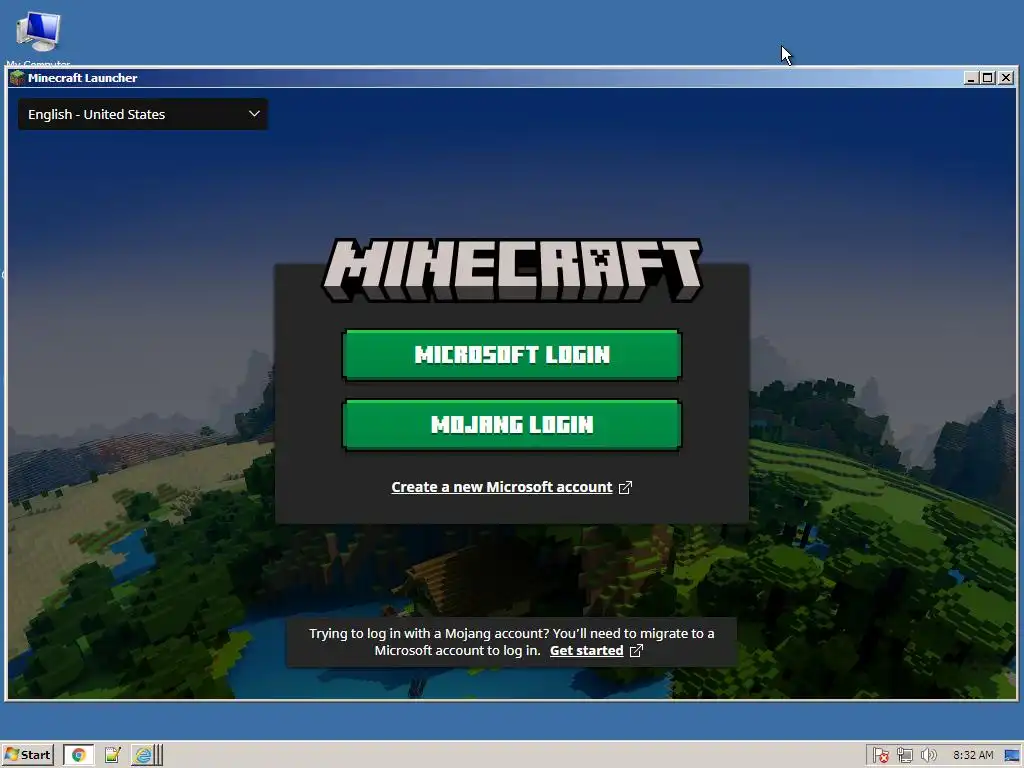This screenshot has width=1024, height=768.
Task: Click the show desktop icon in the tray
Action: (x=1012, y=756)
